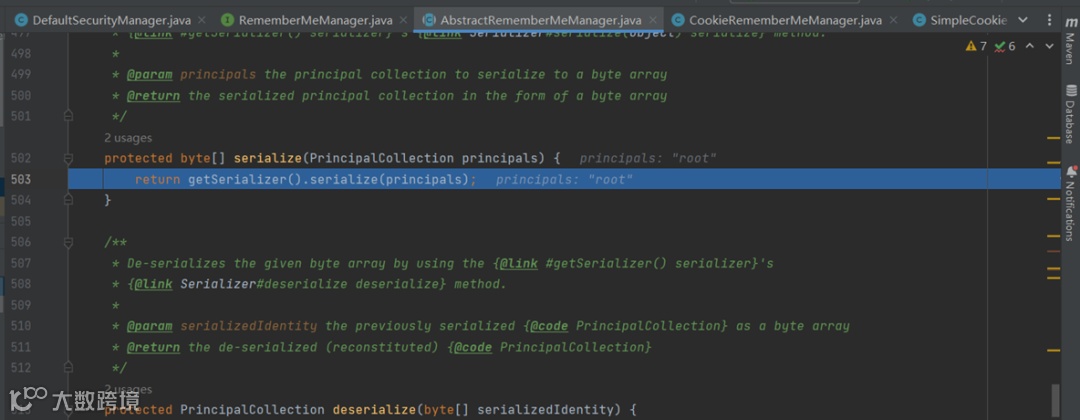Image resolution: width=1080 pixels, height=420 pixels.
Task: Close the CookieRememberMeManager.java tab
Action: pyautogui.click(x=891, y=21)
